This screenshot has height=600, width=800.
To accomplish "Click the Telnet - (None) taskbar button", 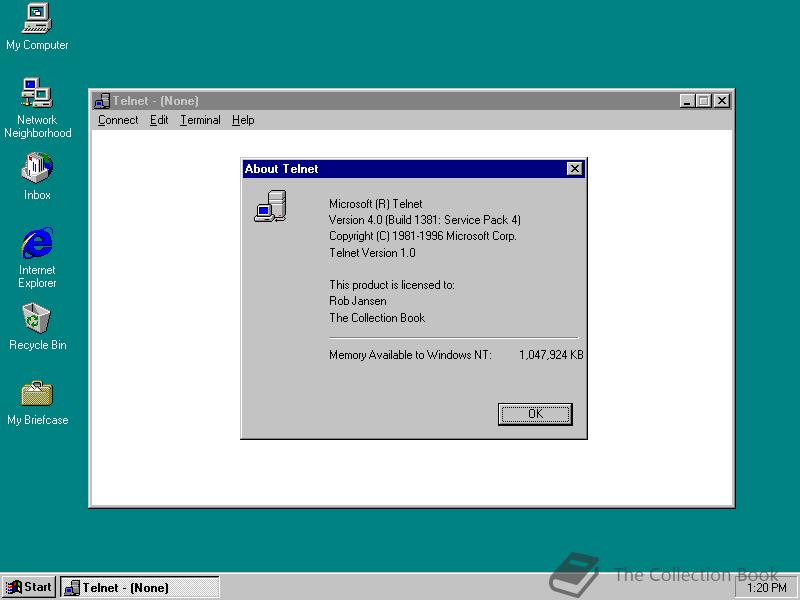I will coord(140,588).
